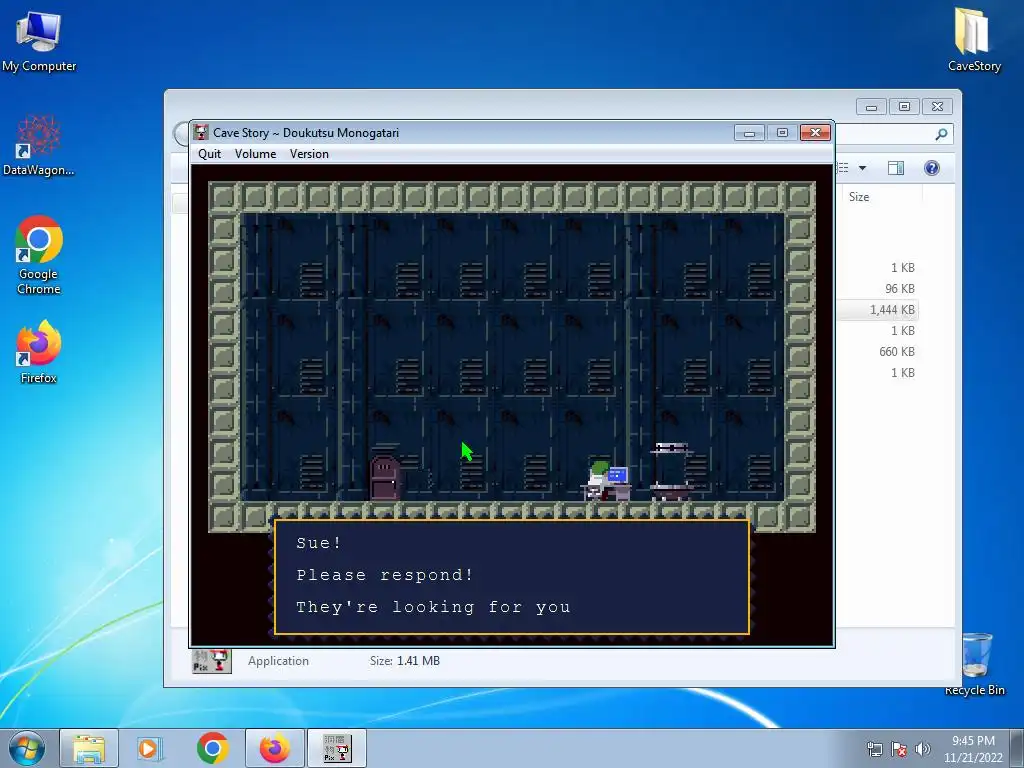Click the "Please respond!" dialogue text
The width and height of the screenshot is (1024, 768).
click(385, 575)
